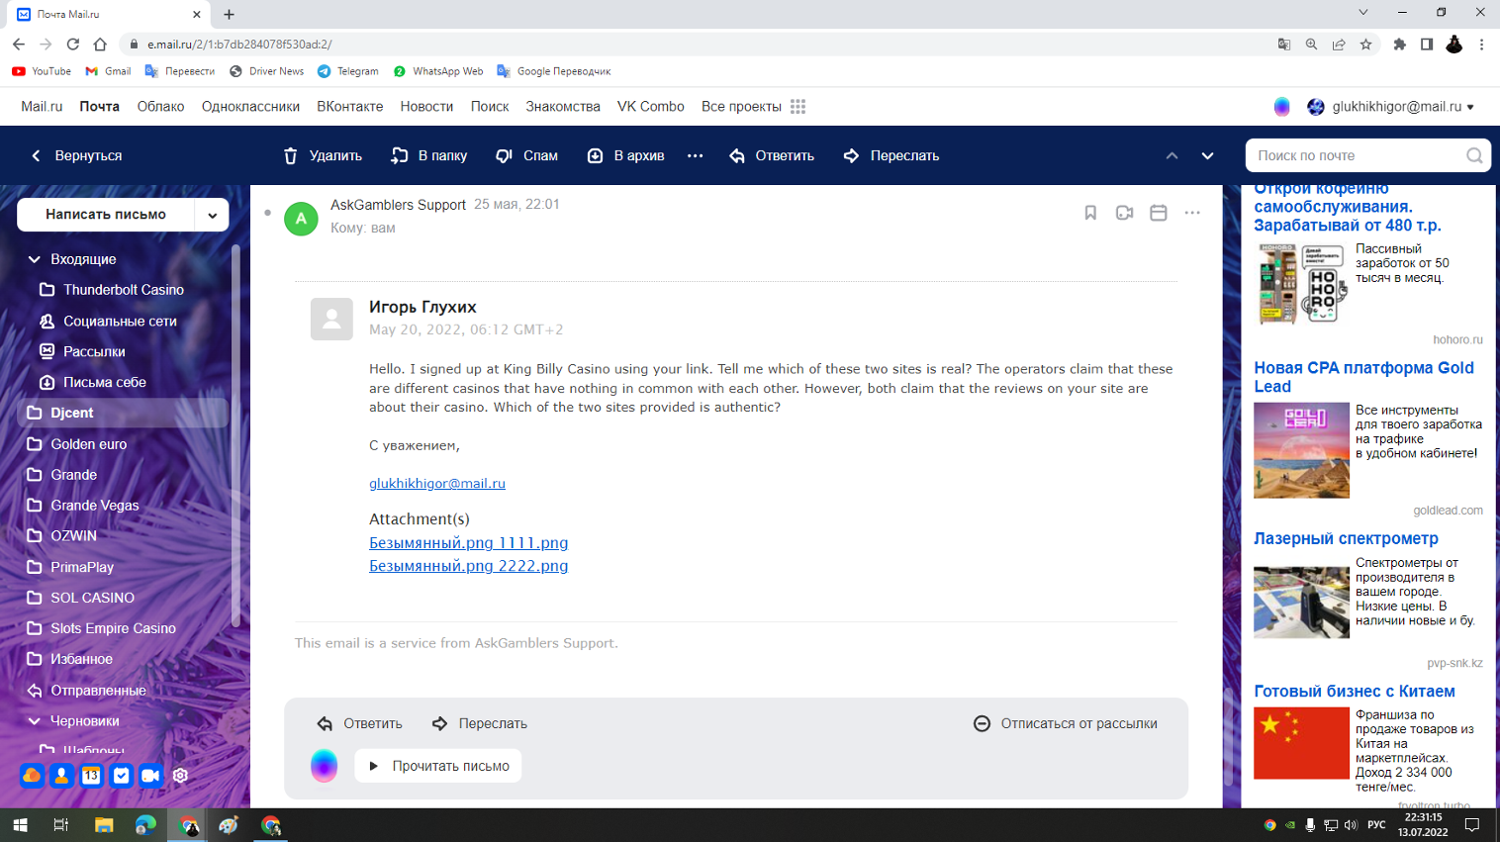1500x842 pixels.
Task: Open the Windows Start menu
Action: (x=20, y=825)
